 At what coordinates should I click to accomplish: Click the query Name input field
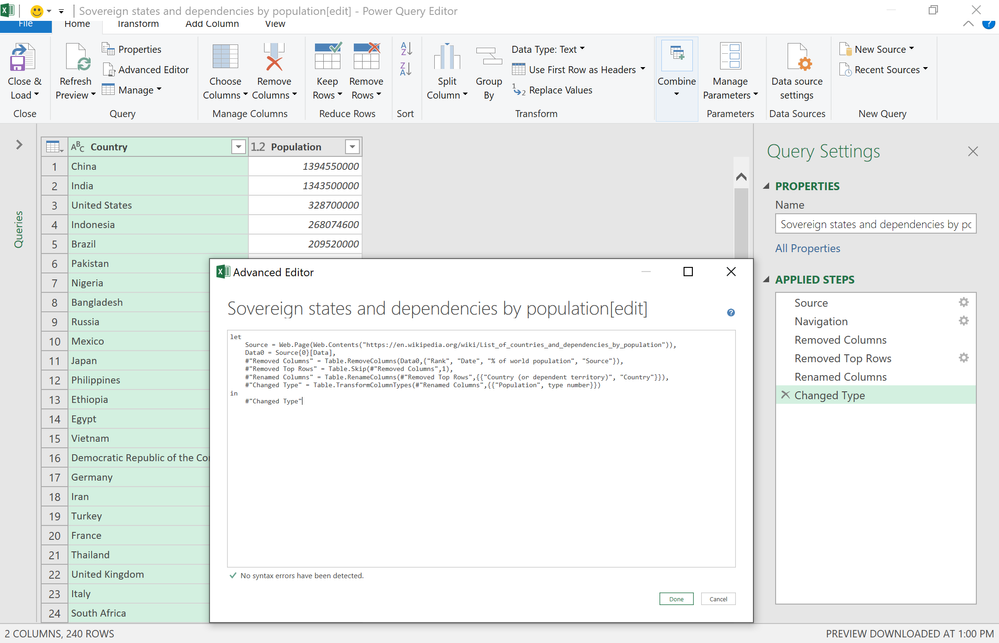[875, 225]
